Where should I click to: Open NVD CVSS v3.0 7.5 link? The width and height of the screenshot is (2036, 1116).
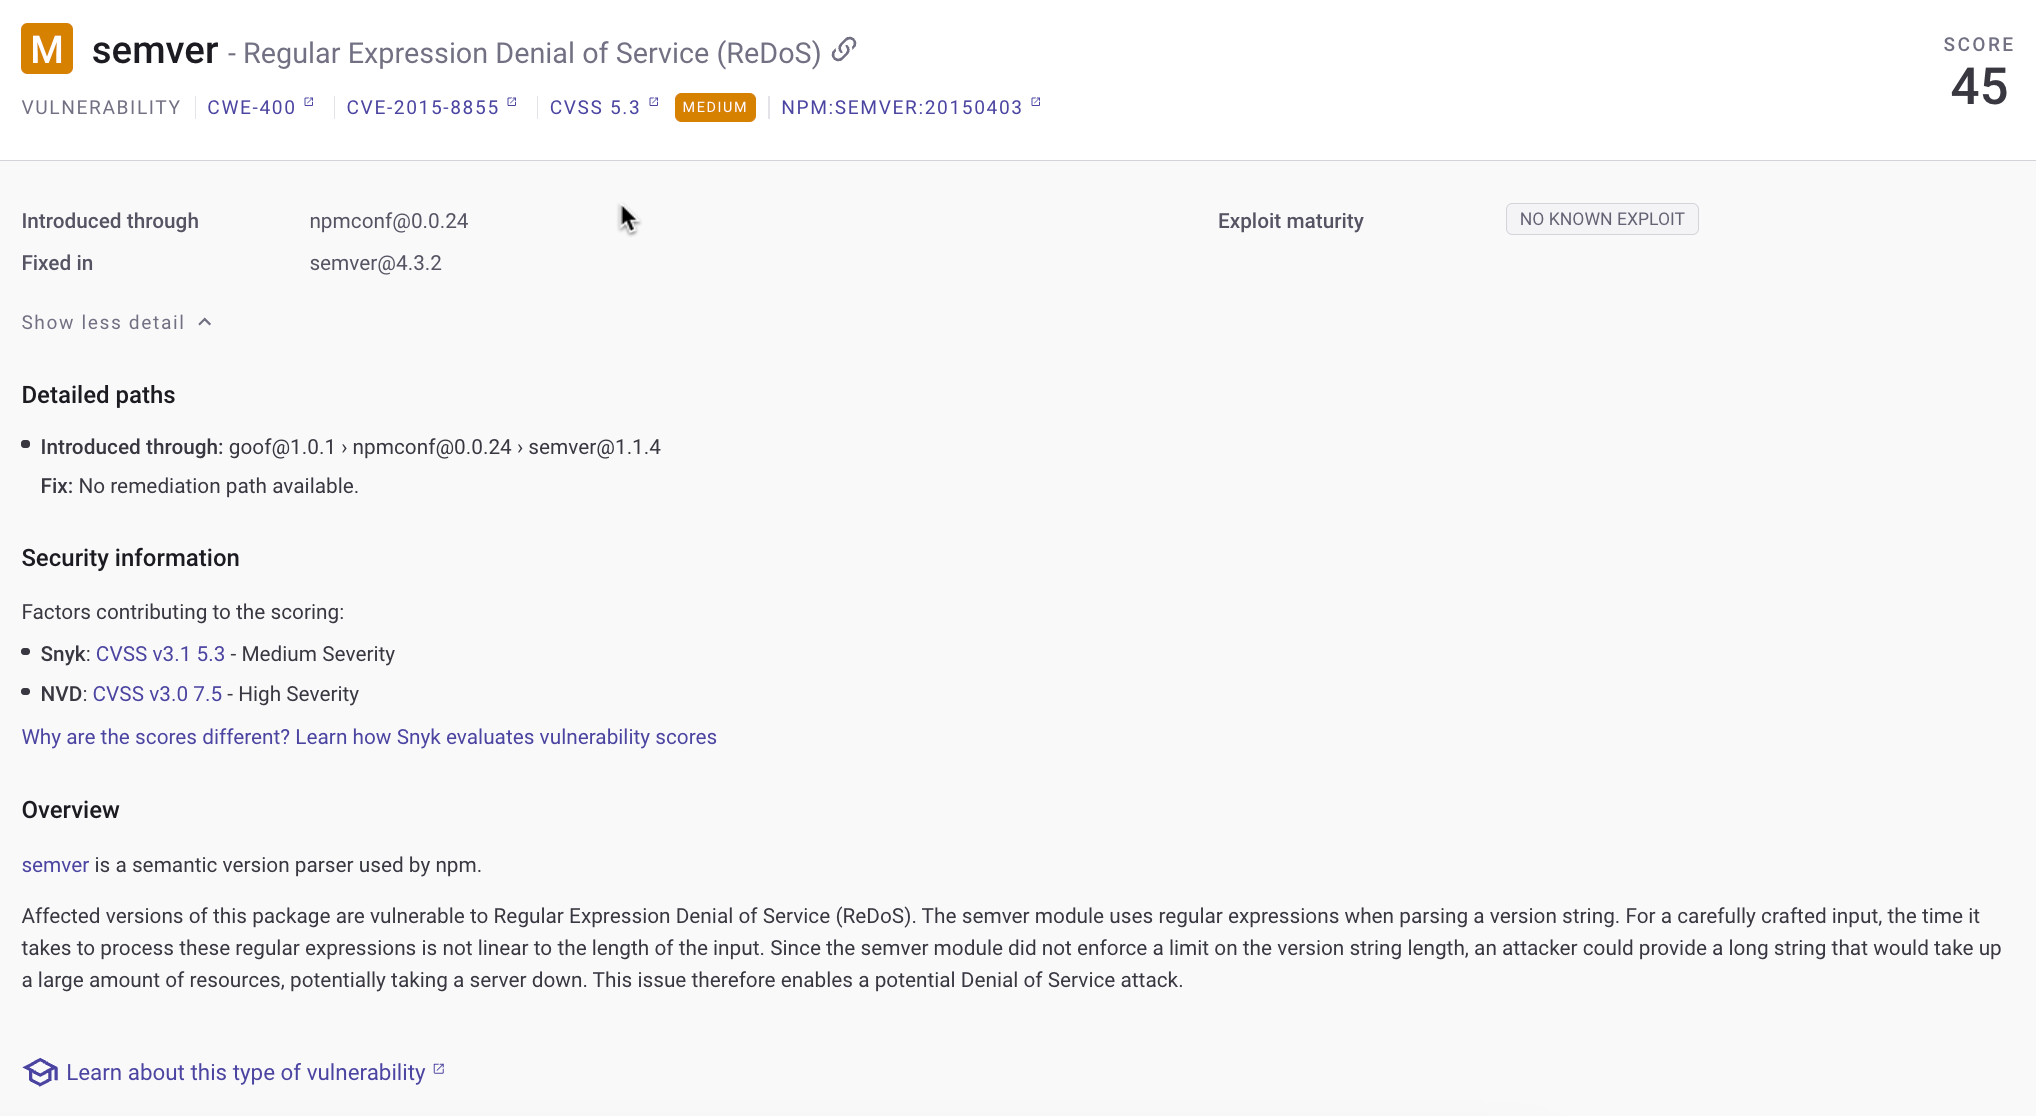[157, 694]
